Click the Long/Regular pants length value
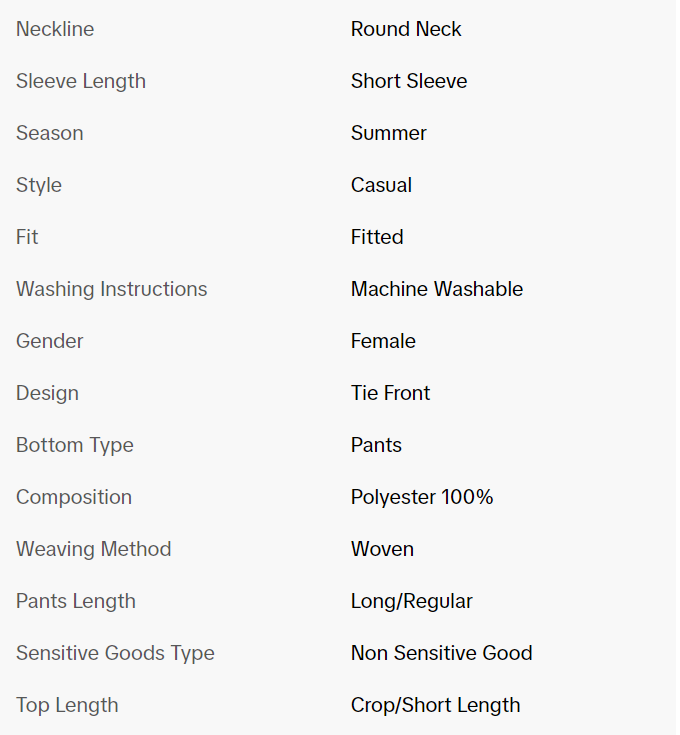This screenshot has height=735, width=680. (x=412, y=601)
